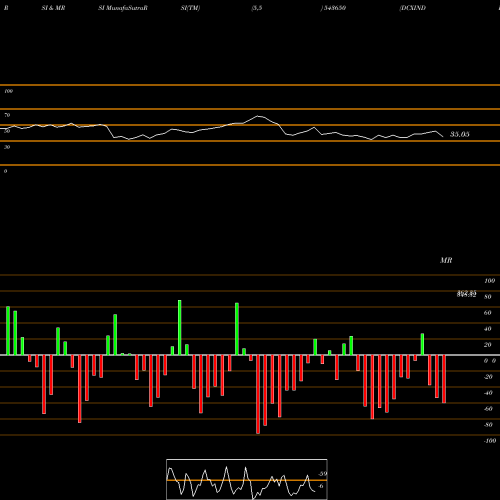Click the current RSI value 35.05
This screenshot has height=500, width=500.
pos(460,134)
